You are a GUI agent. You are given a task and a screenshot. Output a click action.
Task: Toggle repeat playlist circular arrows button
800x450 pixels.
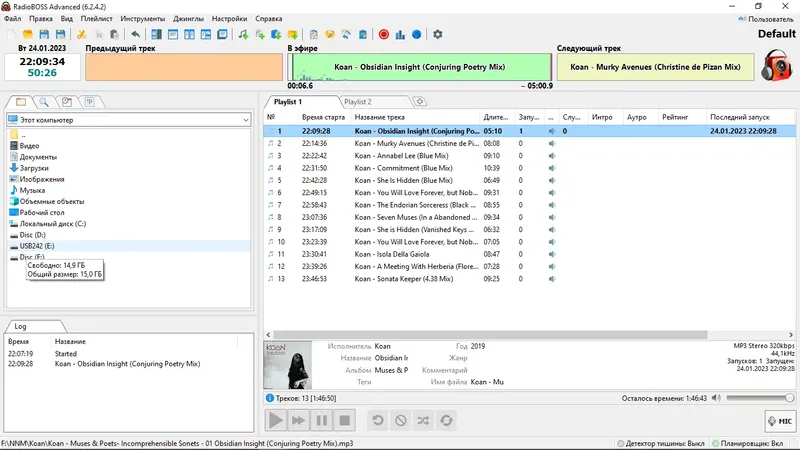pyautogui.click(x=446, y=420)
